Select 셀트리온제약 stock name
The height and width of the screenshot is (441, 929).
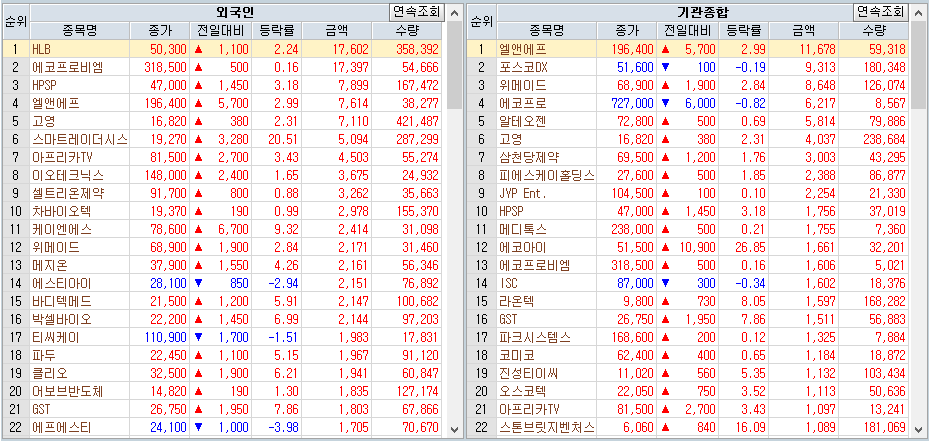coord(68,193)
